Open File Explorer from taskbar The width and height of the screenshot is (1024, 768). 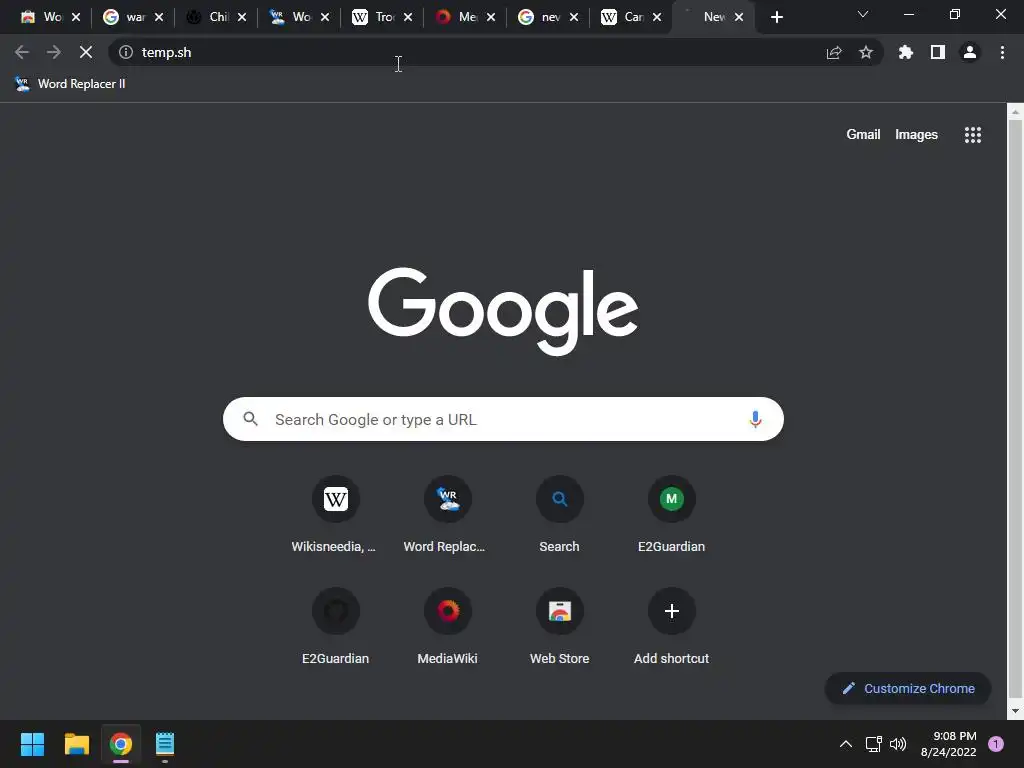point(76,744)
